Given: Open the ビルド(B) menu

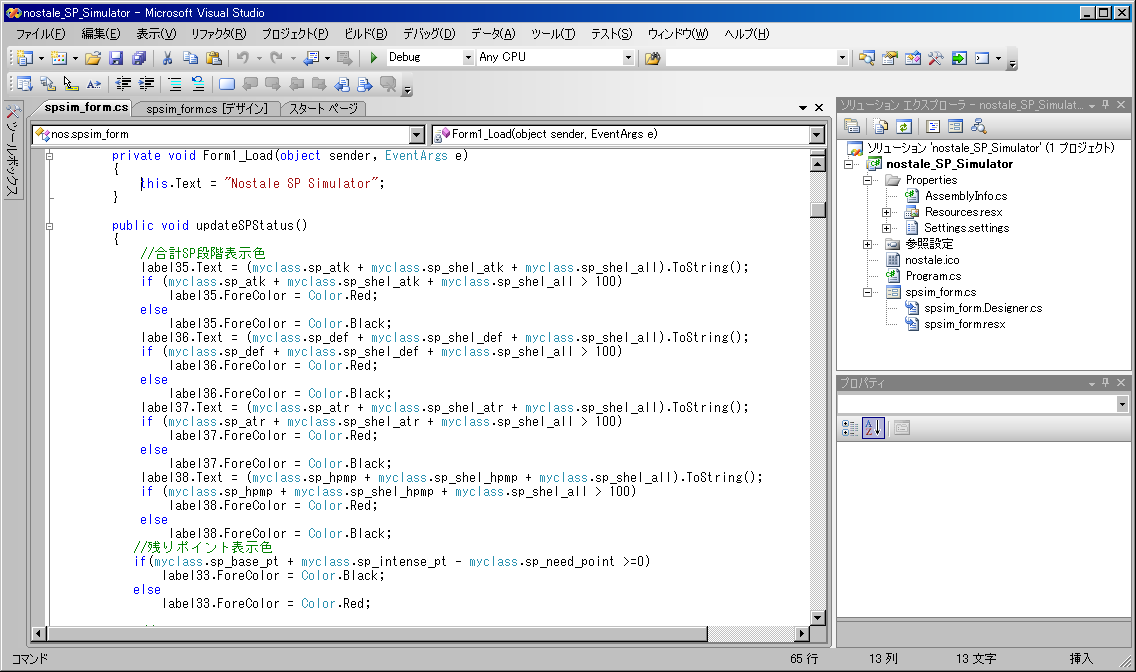Looking at the screenshot, I should tap(365, 34).
